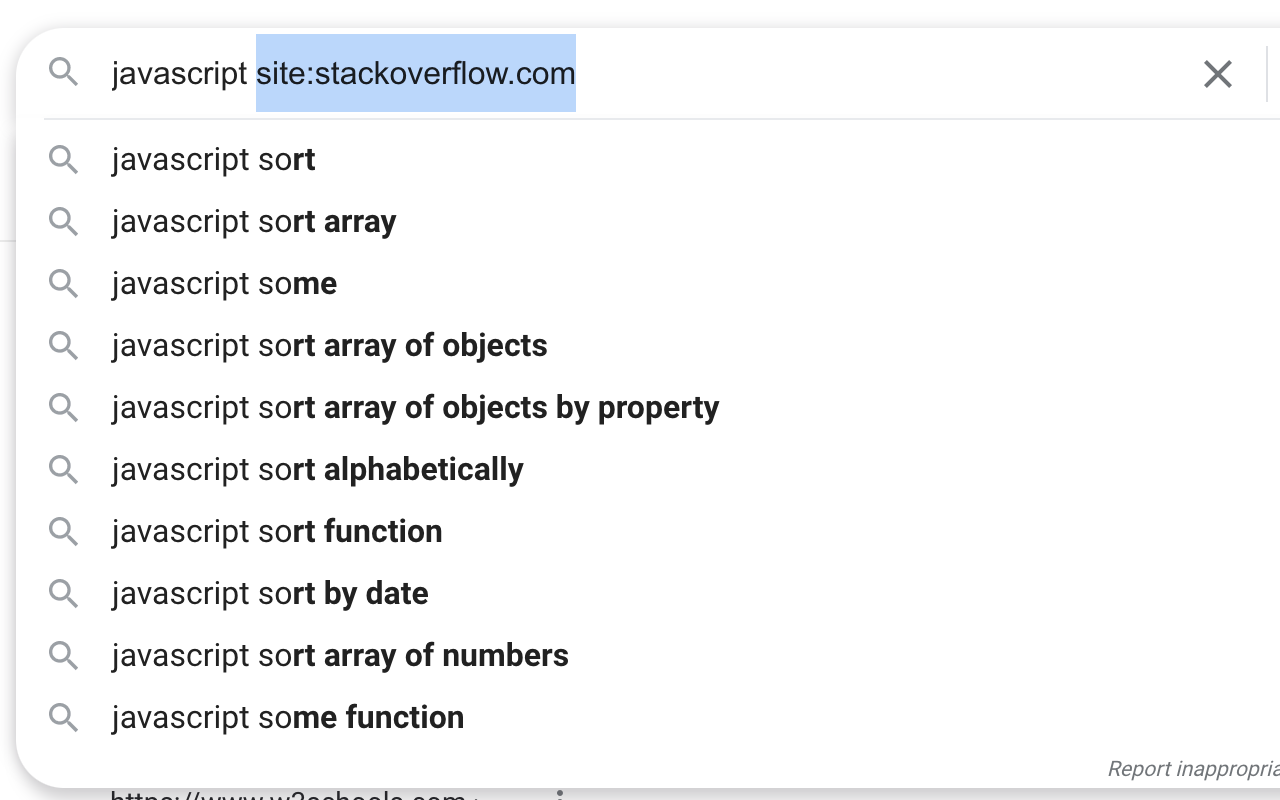The width and height of the screenshot is (1280, 800).
Task: Click magnifier icon beside "javascript sort array"
Action: 64,222
